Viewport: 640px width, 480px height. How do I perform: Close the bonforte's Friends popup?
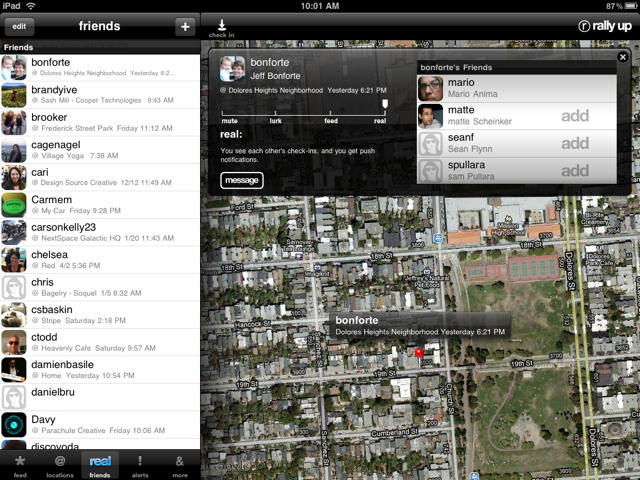coord(623,58)
